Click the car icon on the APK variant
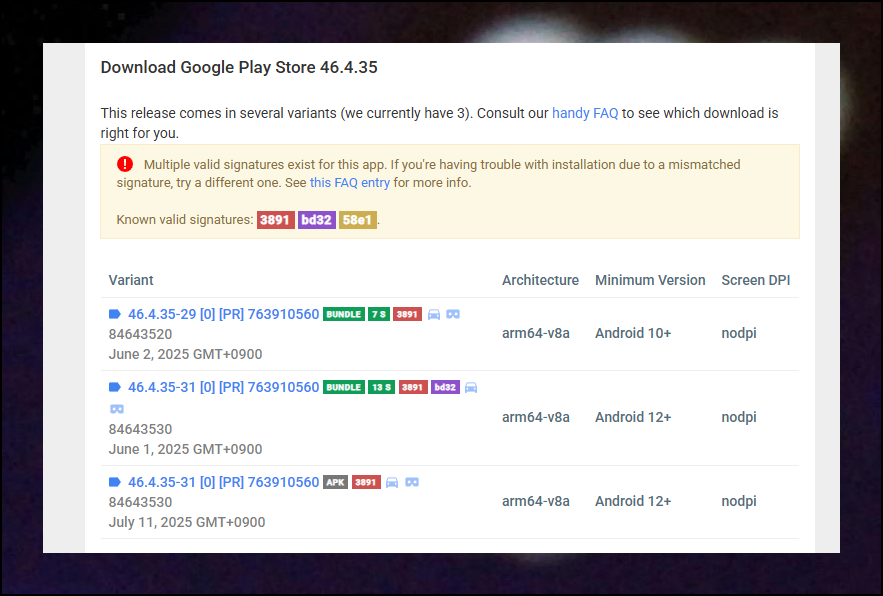The image size is (883, 596). pyautogui.click(x=392, y=482)
